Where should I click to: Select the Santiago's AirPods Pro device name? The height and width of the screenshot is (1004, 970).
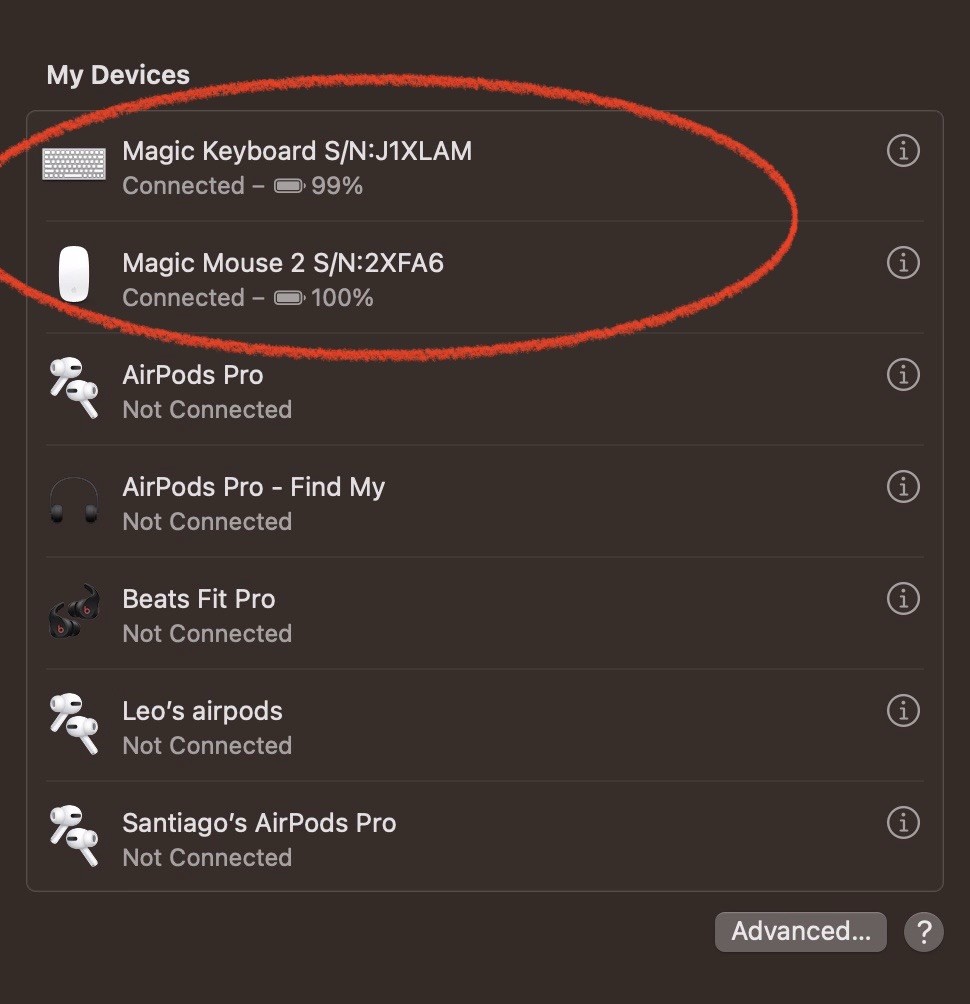tap(259, 823)
